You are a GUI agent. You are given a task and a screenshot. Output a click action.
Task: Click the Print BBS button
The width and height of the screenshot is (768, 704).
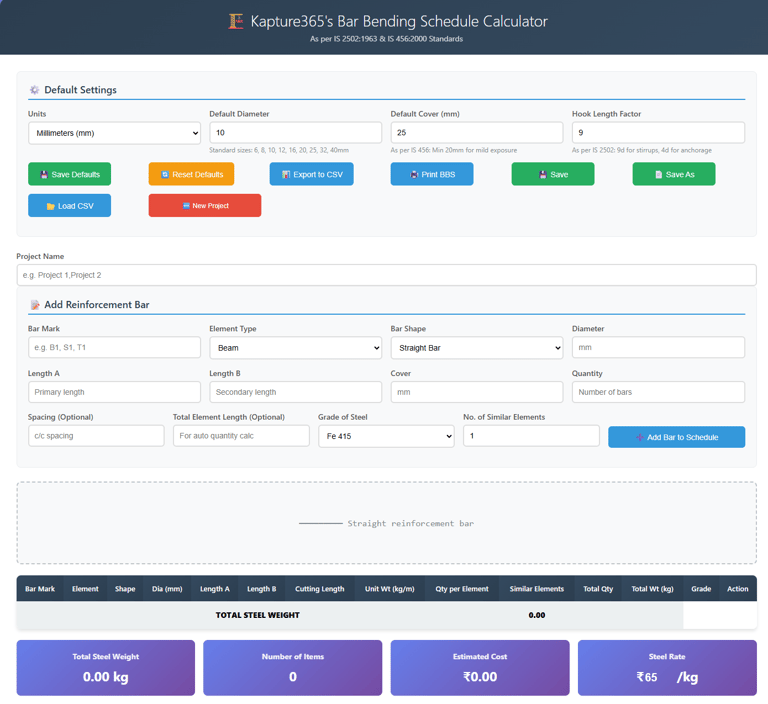(432, 174)
